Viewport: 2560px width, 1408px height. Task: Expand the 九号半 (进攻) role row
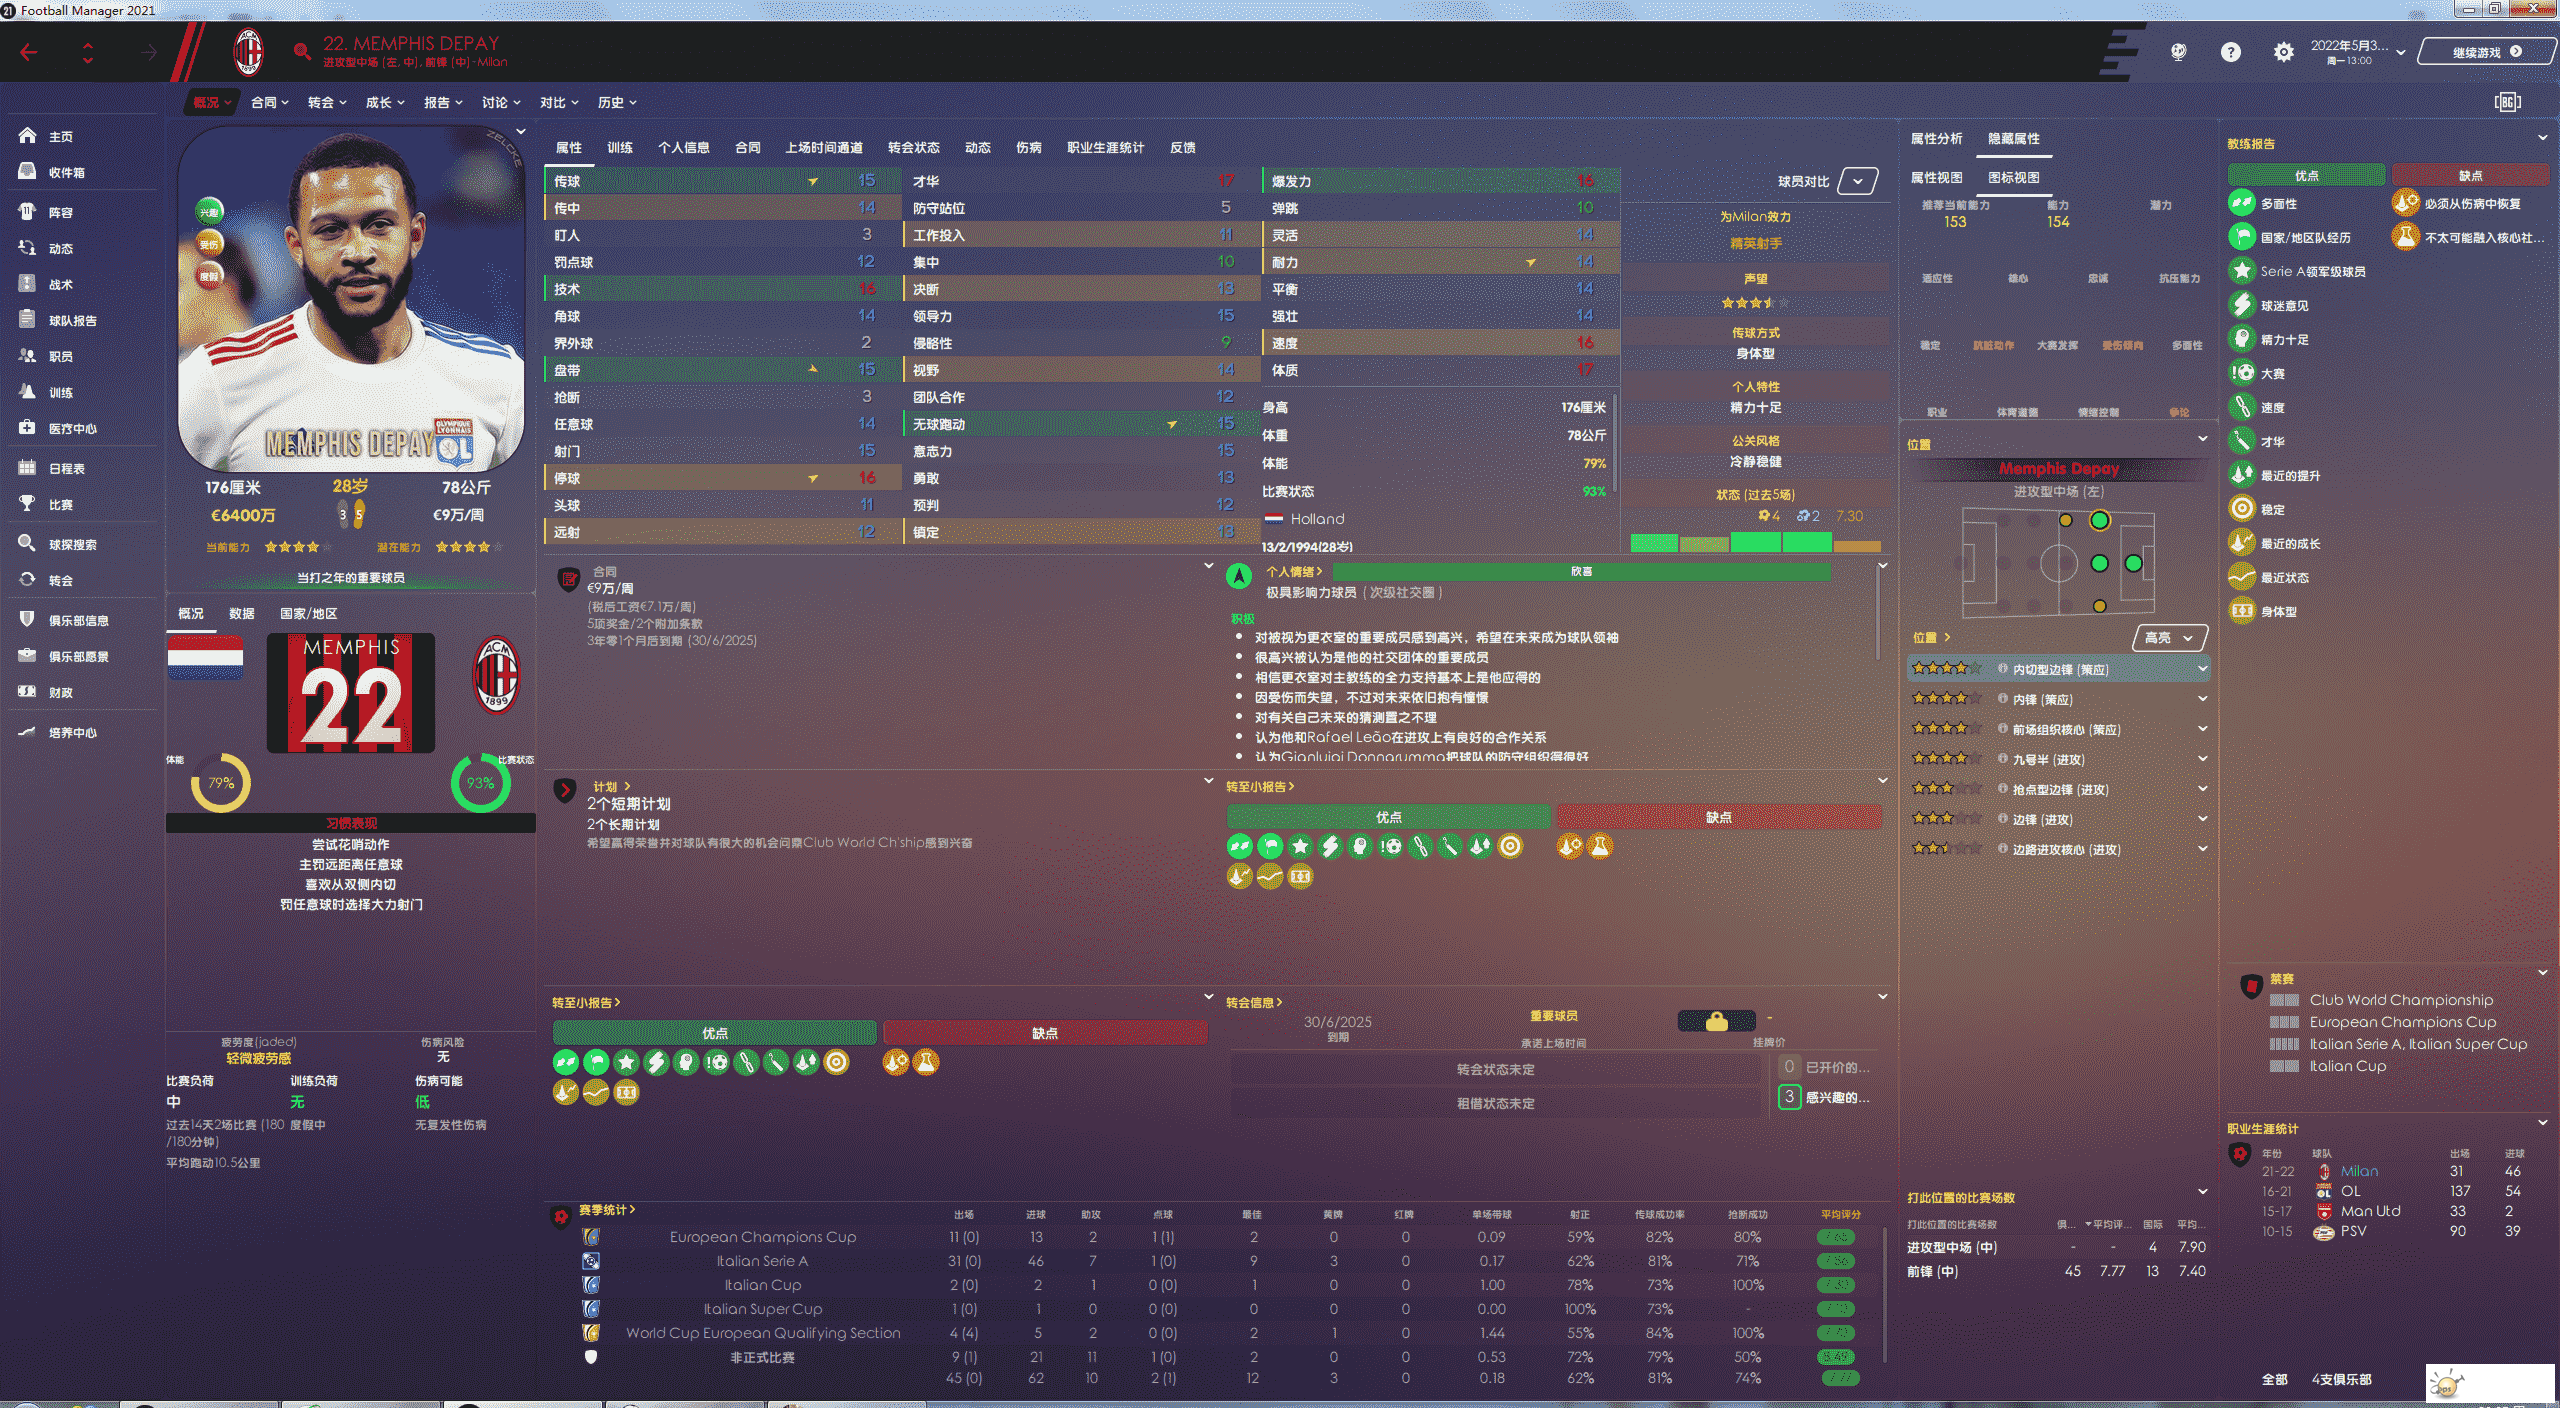[2058, 759]
